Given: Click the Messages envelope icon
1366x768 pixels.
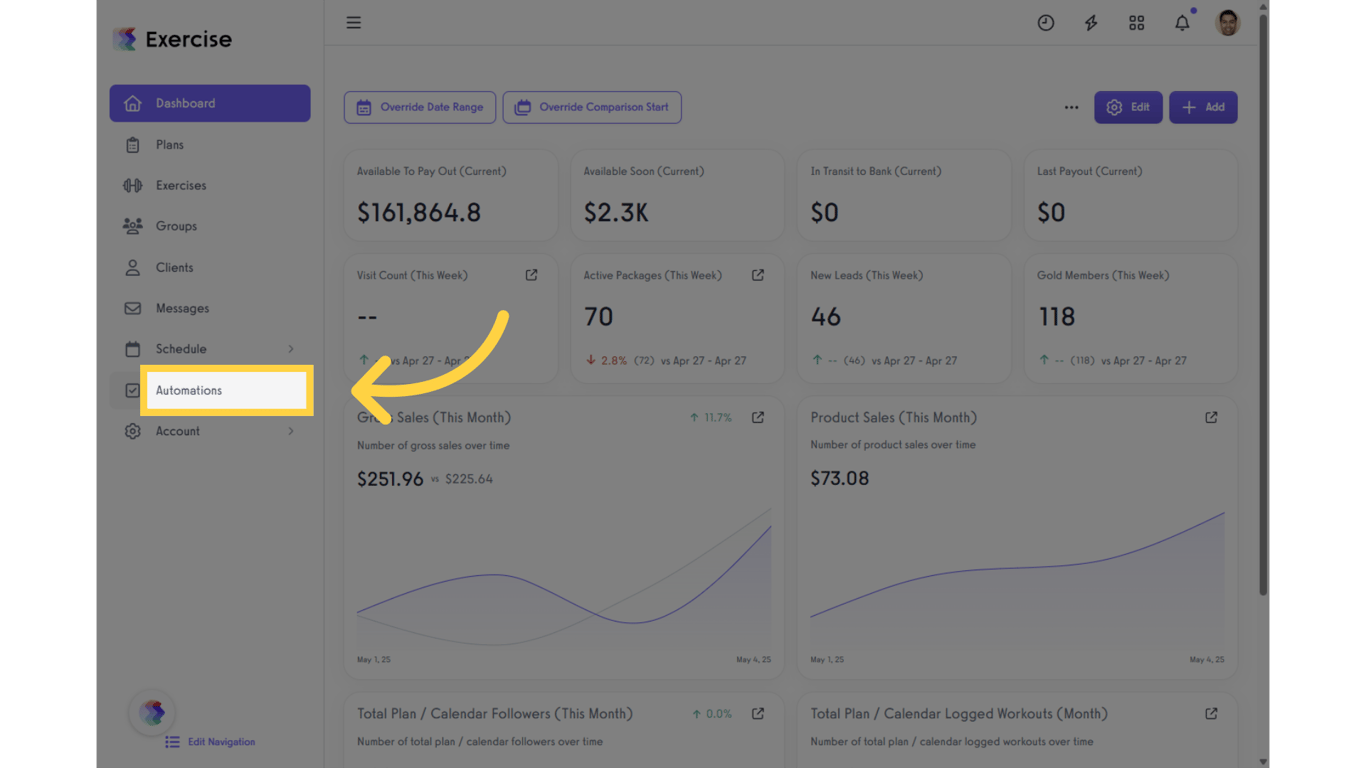Looking at the screenshot, I should [x=132, y=308].
